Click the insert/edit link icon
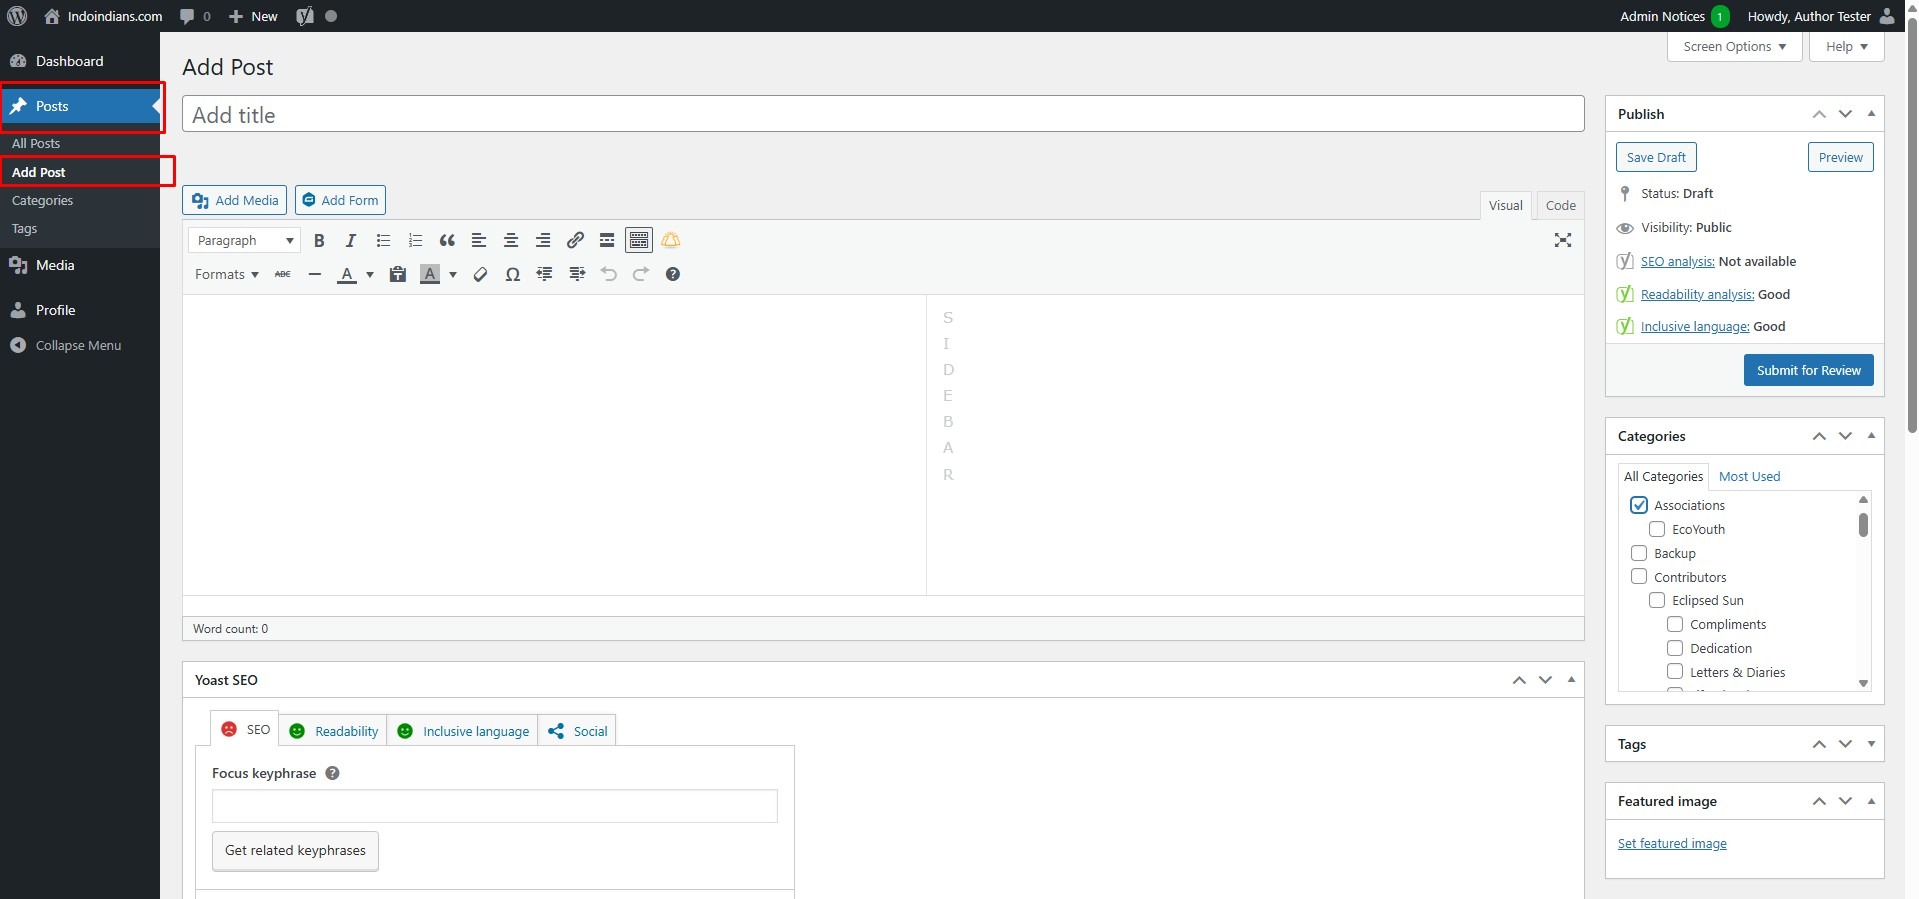 575,241
